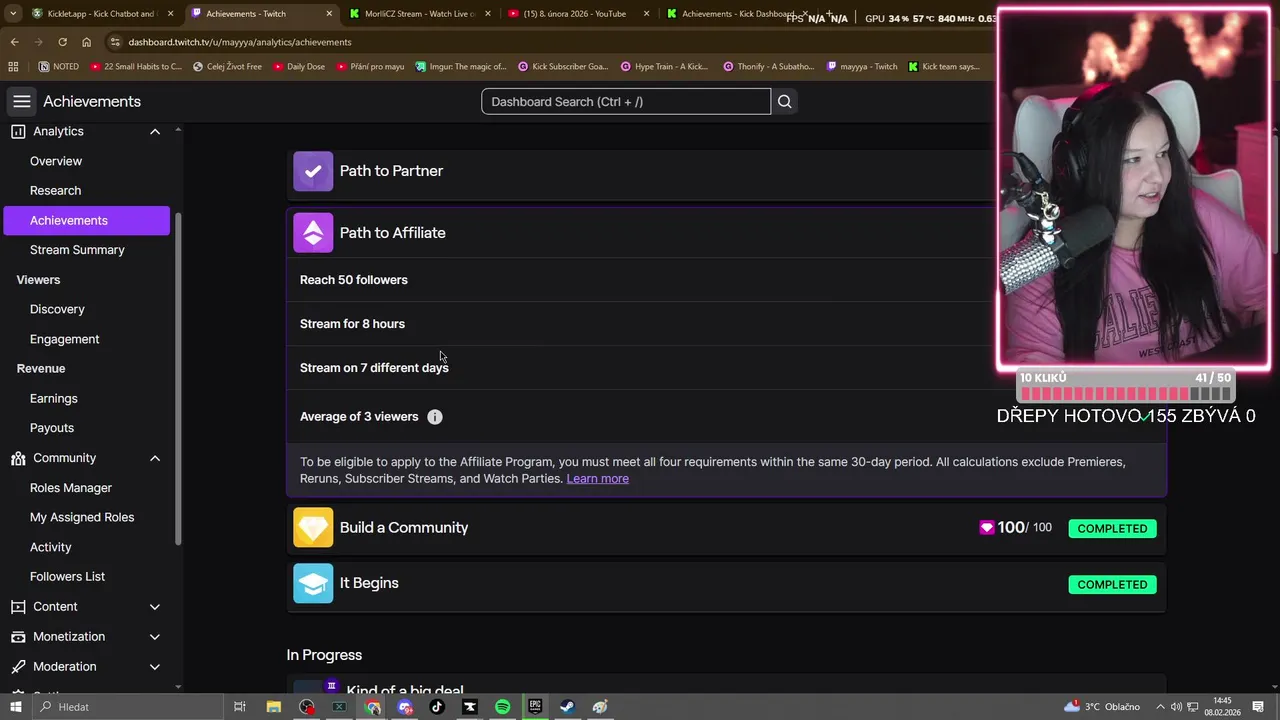This screenshot has height=720, width=1280.
Task: Select Achievements in the sidebar
Action: pyautogui.click(x=87, y=221)
